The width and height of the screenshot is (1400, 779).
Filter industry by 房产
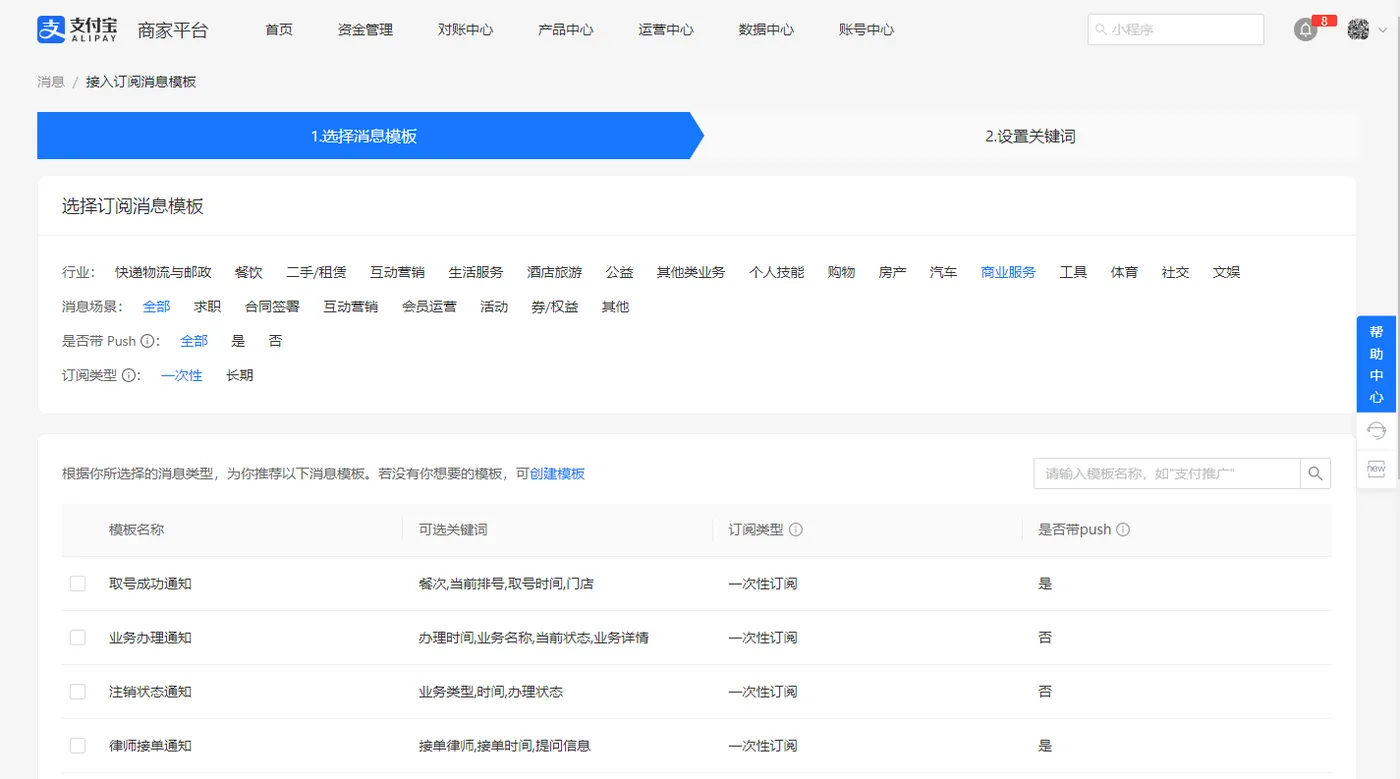click(893, 272)
